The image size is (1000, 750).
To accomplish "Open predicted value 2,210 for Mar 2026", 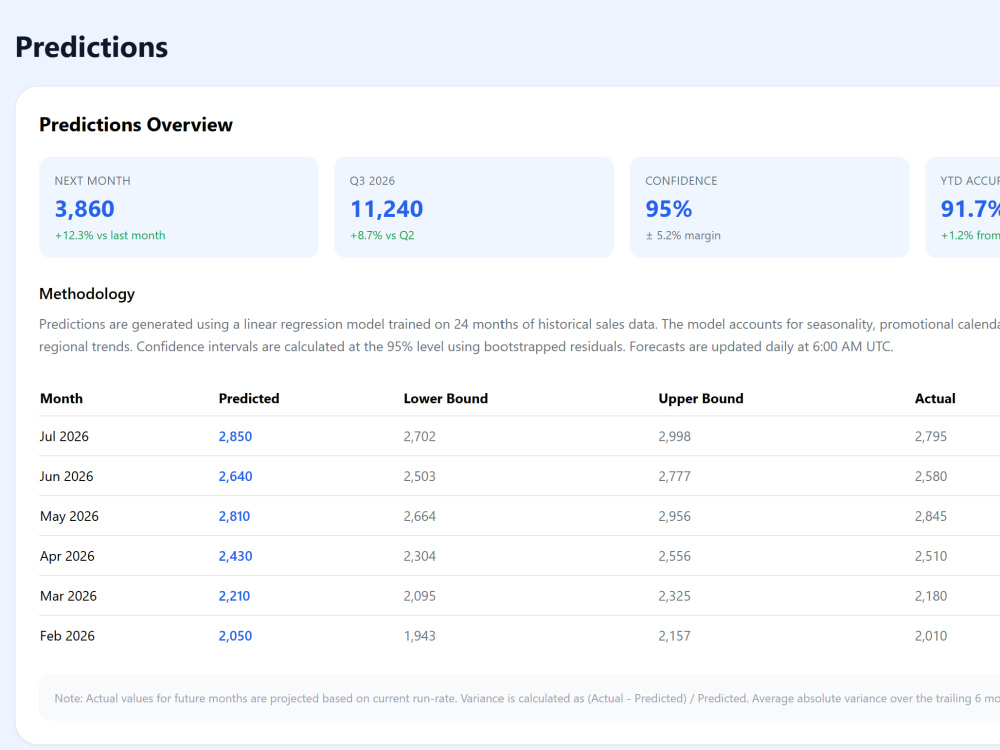I will (234, 596).
